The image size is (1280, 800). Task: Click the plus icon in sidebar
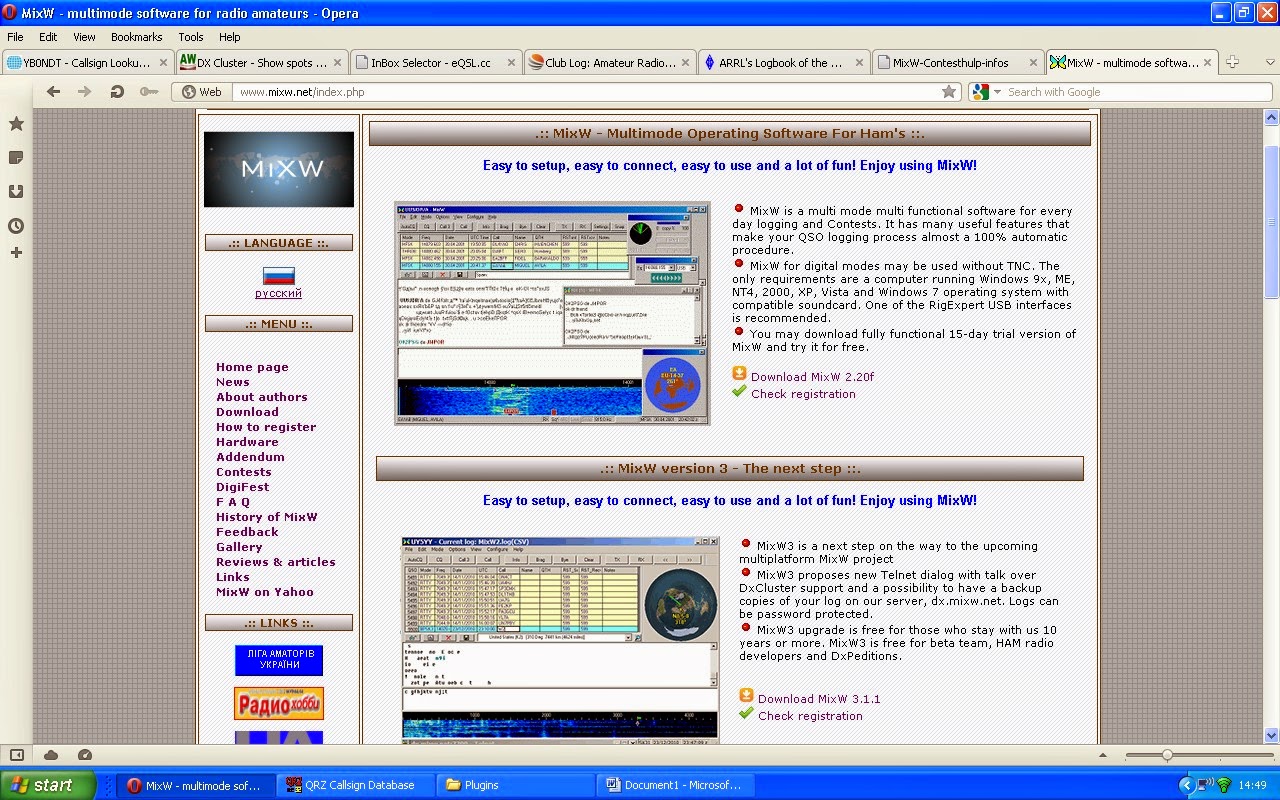(x=16, y=253)
